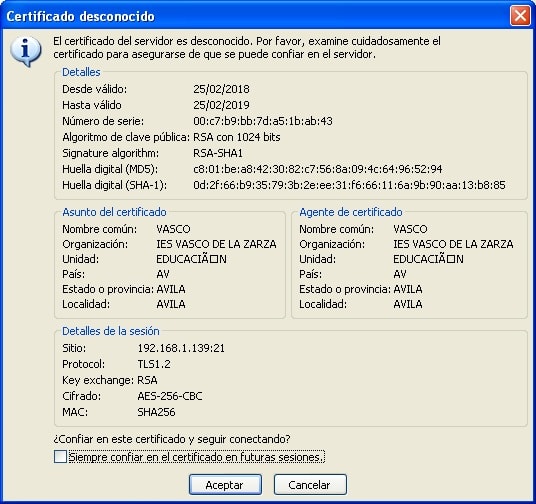This screenshot has width=536, height=504.
Task: Click the Cancelar button
Action: (310, 484)
